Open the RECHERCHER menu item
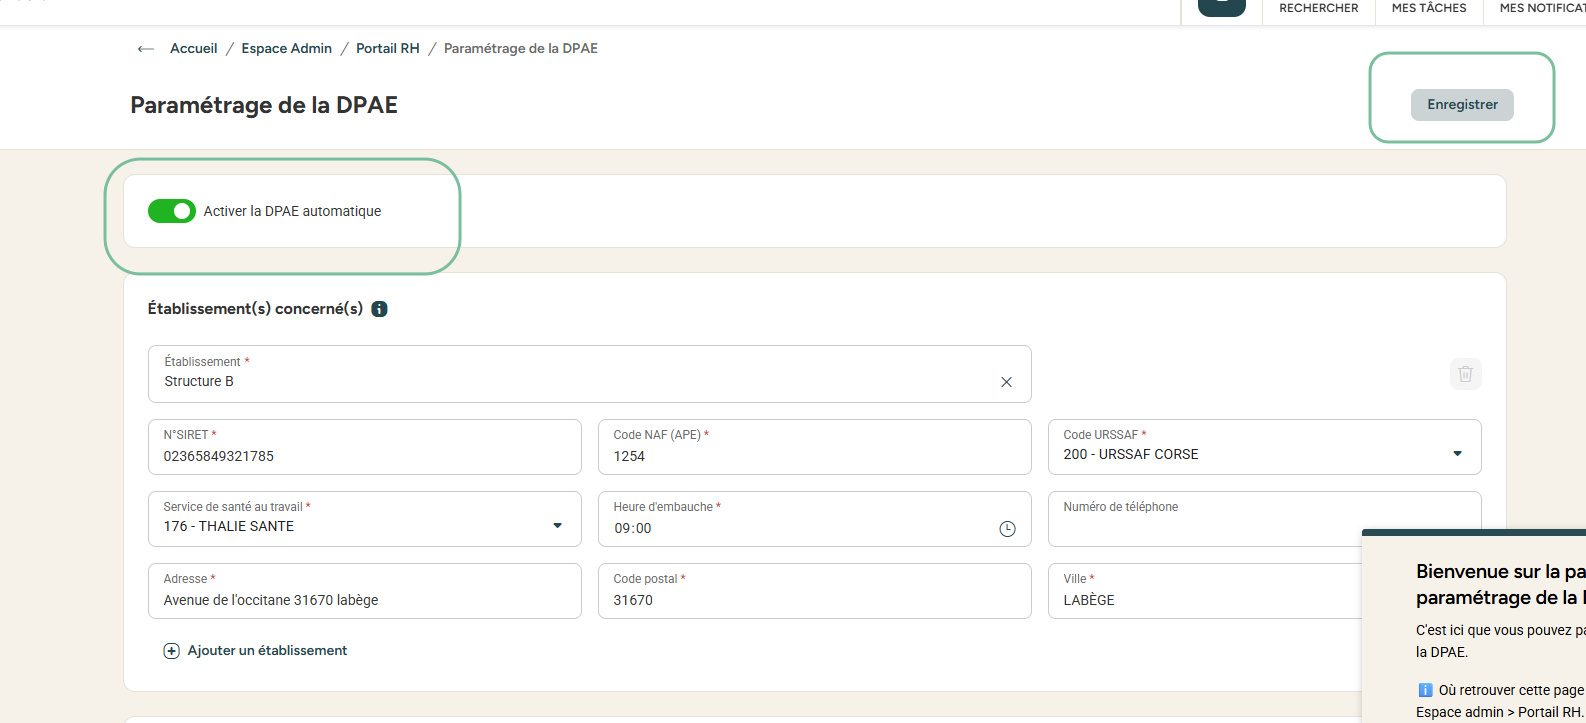The width and height of the screenshot is (1586, 723). (1318, 8)
